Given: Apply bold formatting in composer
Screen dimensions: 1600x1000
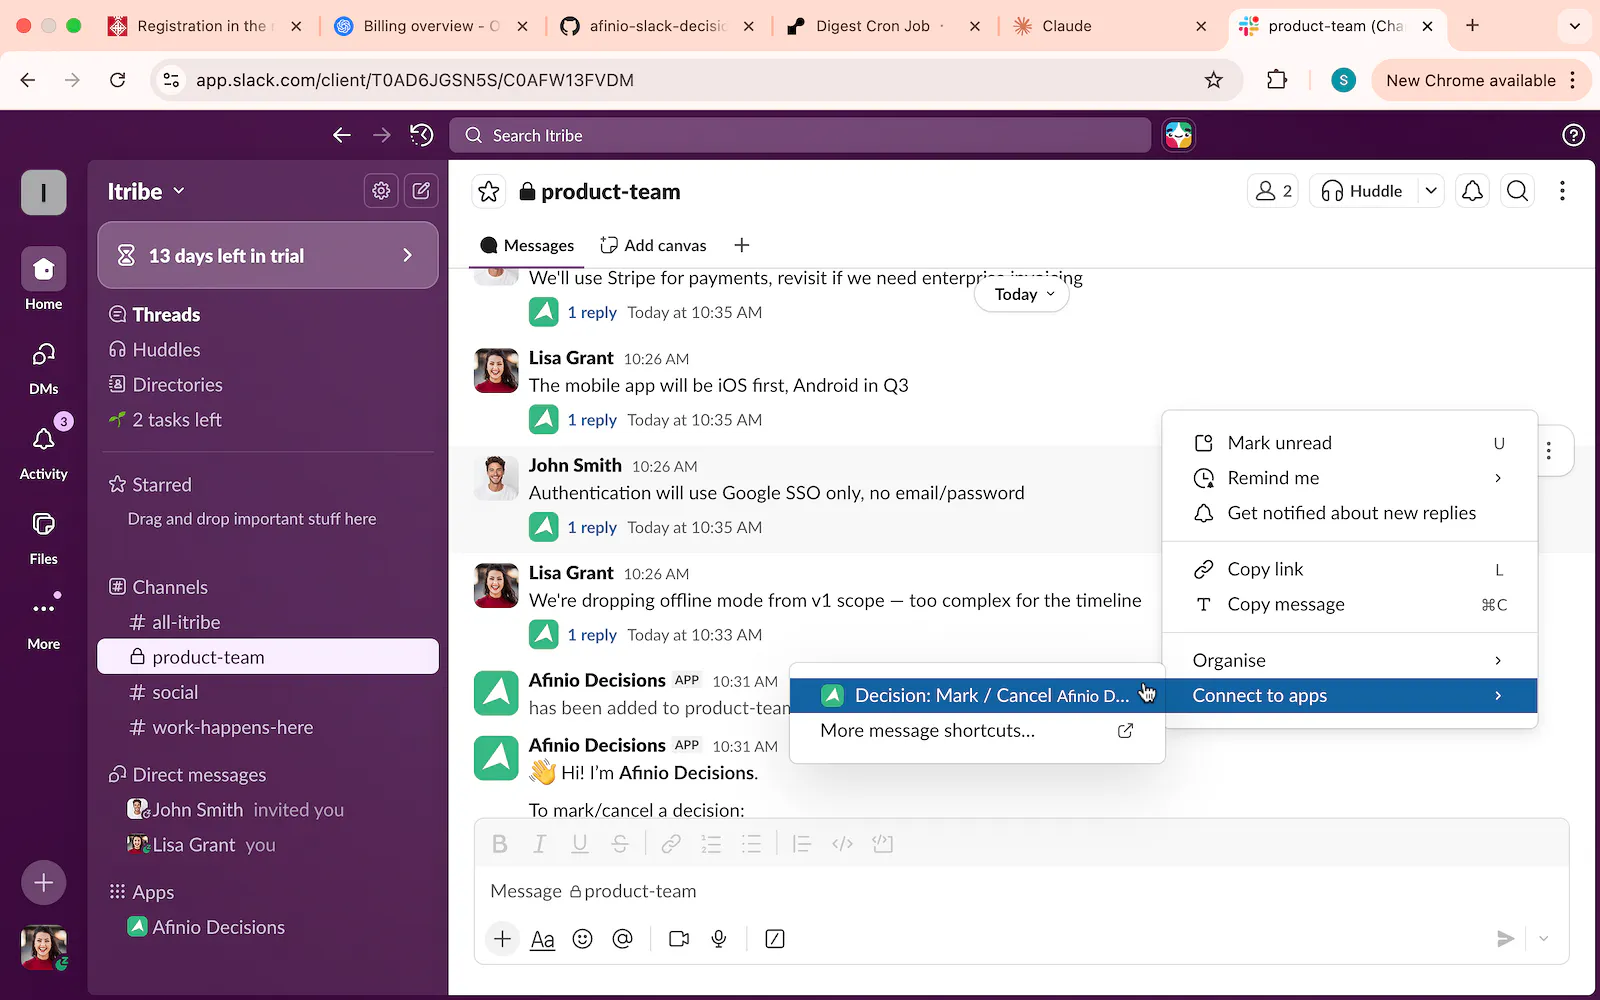Looking at the screenshot, I should (x=500, y=844).
